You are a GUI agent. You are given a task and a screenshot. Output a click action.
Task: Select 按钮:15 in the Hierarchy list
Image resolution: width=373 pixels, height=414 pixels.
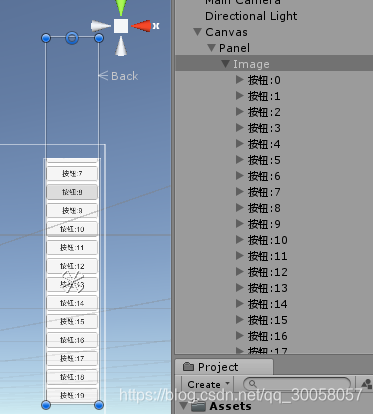click(x=268, y=320)
